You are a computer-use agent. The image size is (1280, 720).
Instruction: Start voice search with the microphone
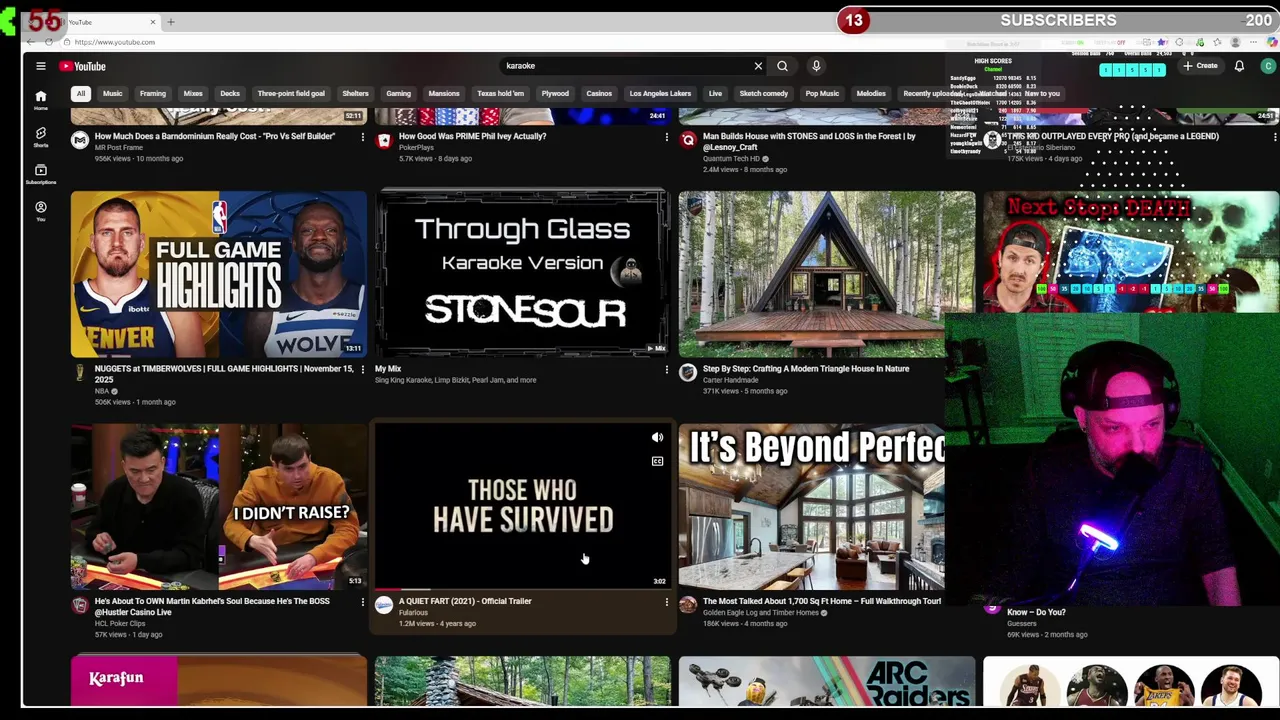[816, 66]
